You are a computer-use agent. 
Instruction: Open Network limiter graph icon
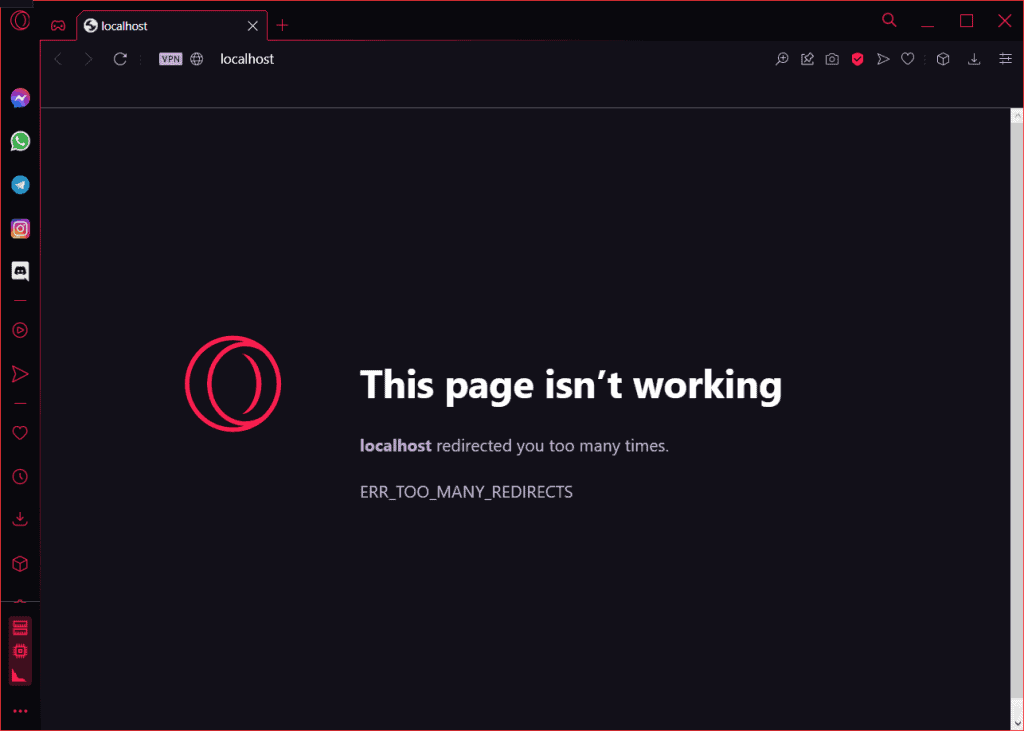(x=20, y=675)
